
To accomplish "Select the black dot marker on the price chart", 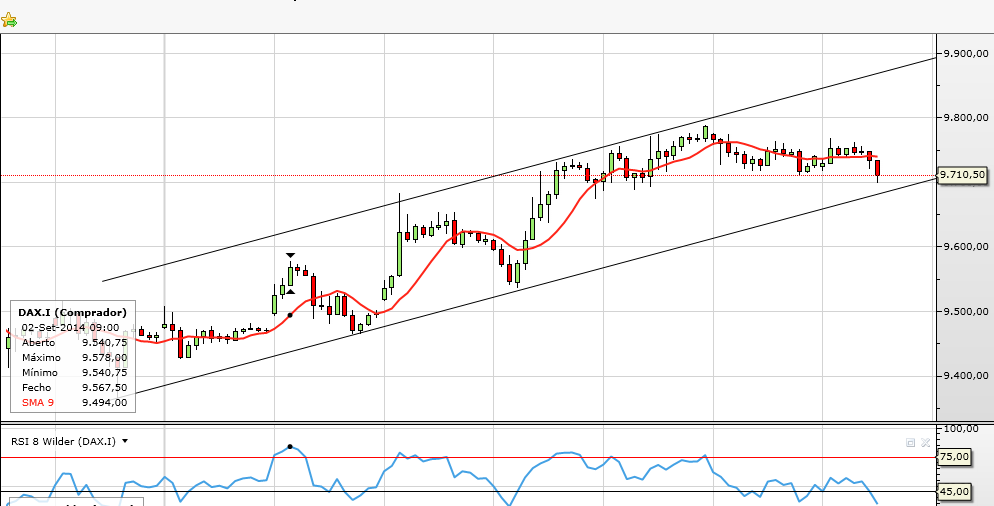I will 290,315.
